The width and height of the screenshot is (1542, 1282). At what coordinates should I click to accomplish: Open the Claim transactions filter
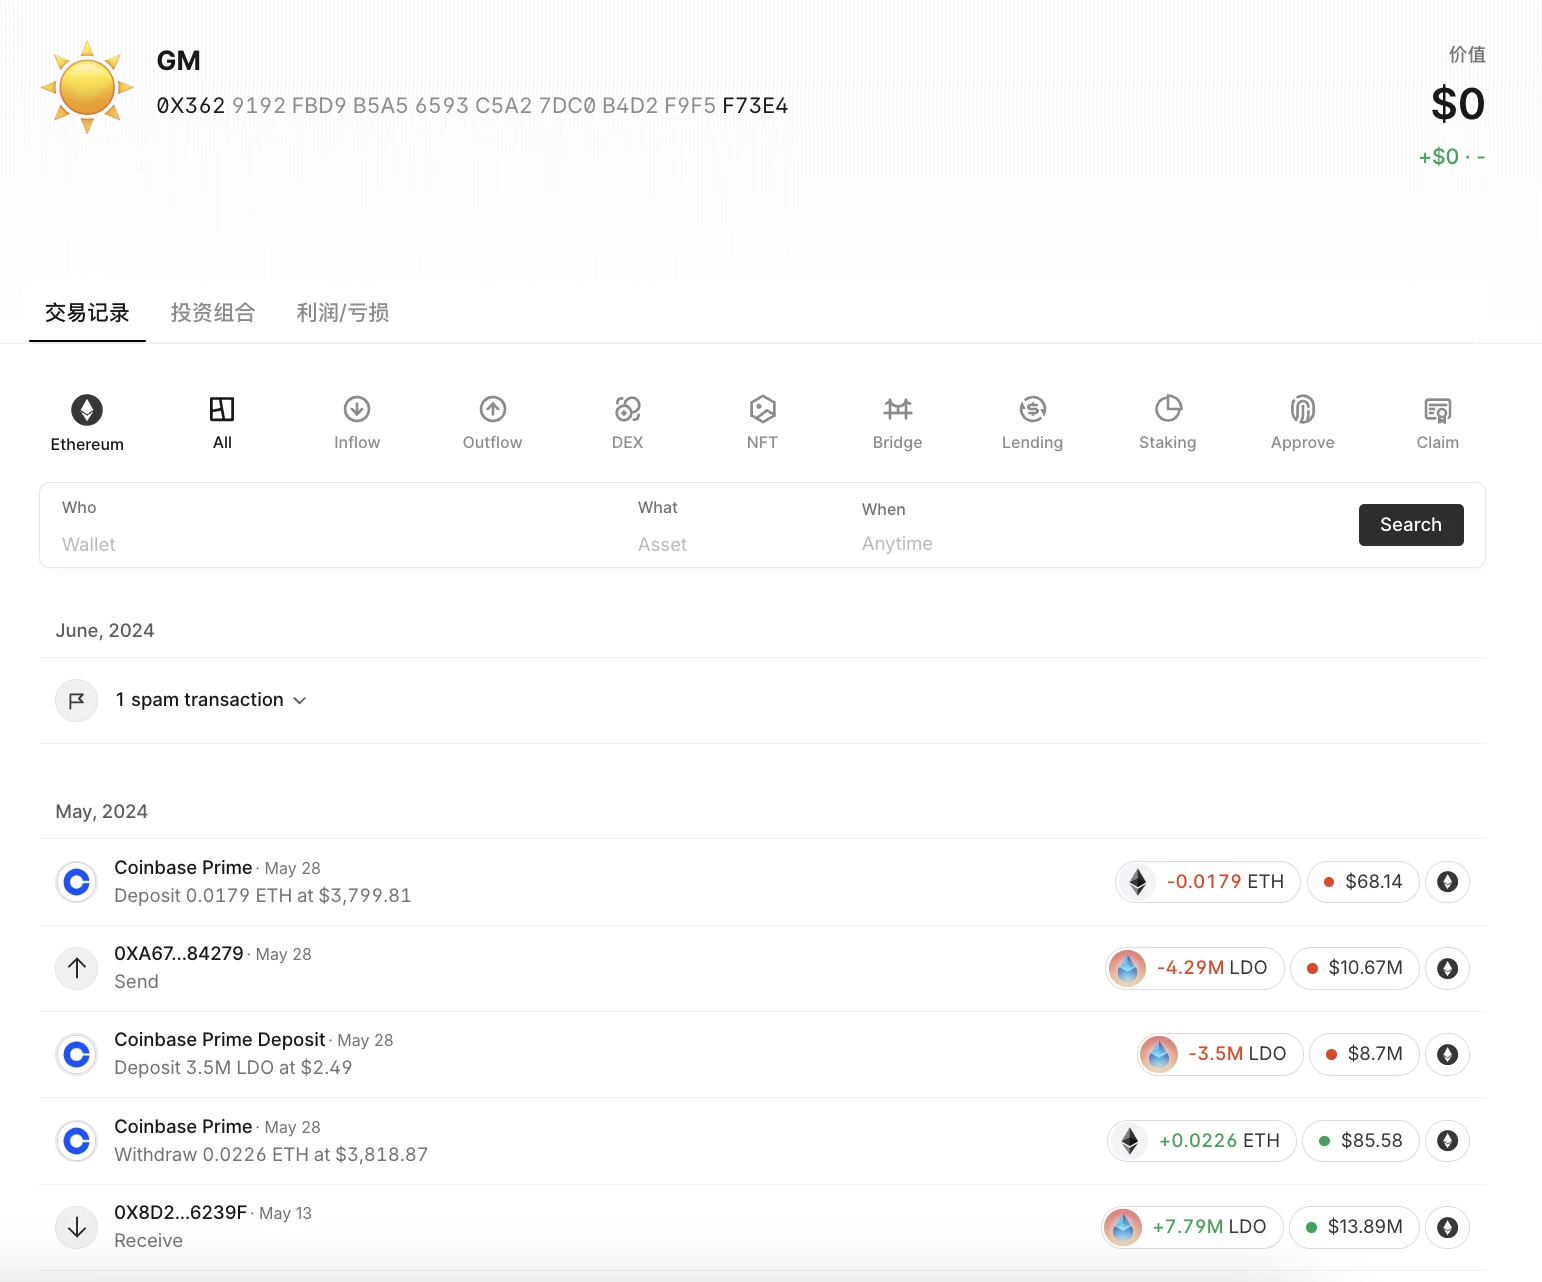(x=1437, y=410)
